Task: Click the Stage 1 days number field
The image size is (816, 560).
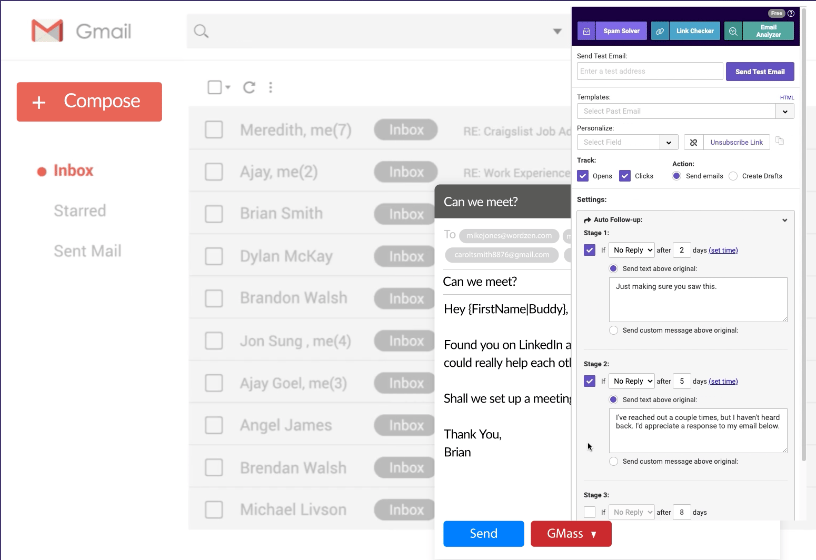Action: [x=681, y=250]
